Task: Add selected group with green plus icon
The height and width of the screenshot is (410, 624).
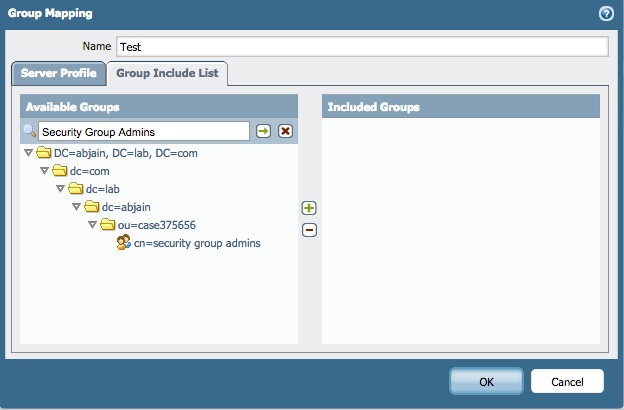Action: pyautogui.click(x=309, y=208)
